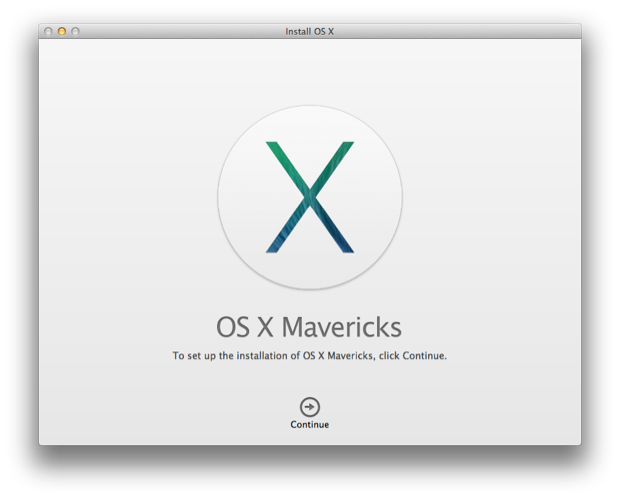Click the 'To set up the installation' instruction text
This screenshot has width=620, height=499.
click(310, 356)
